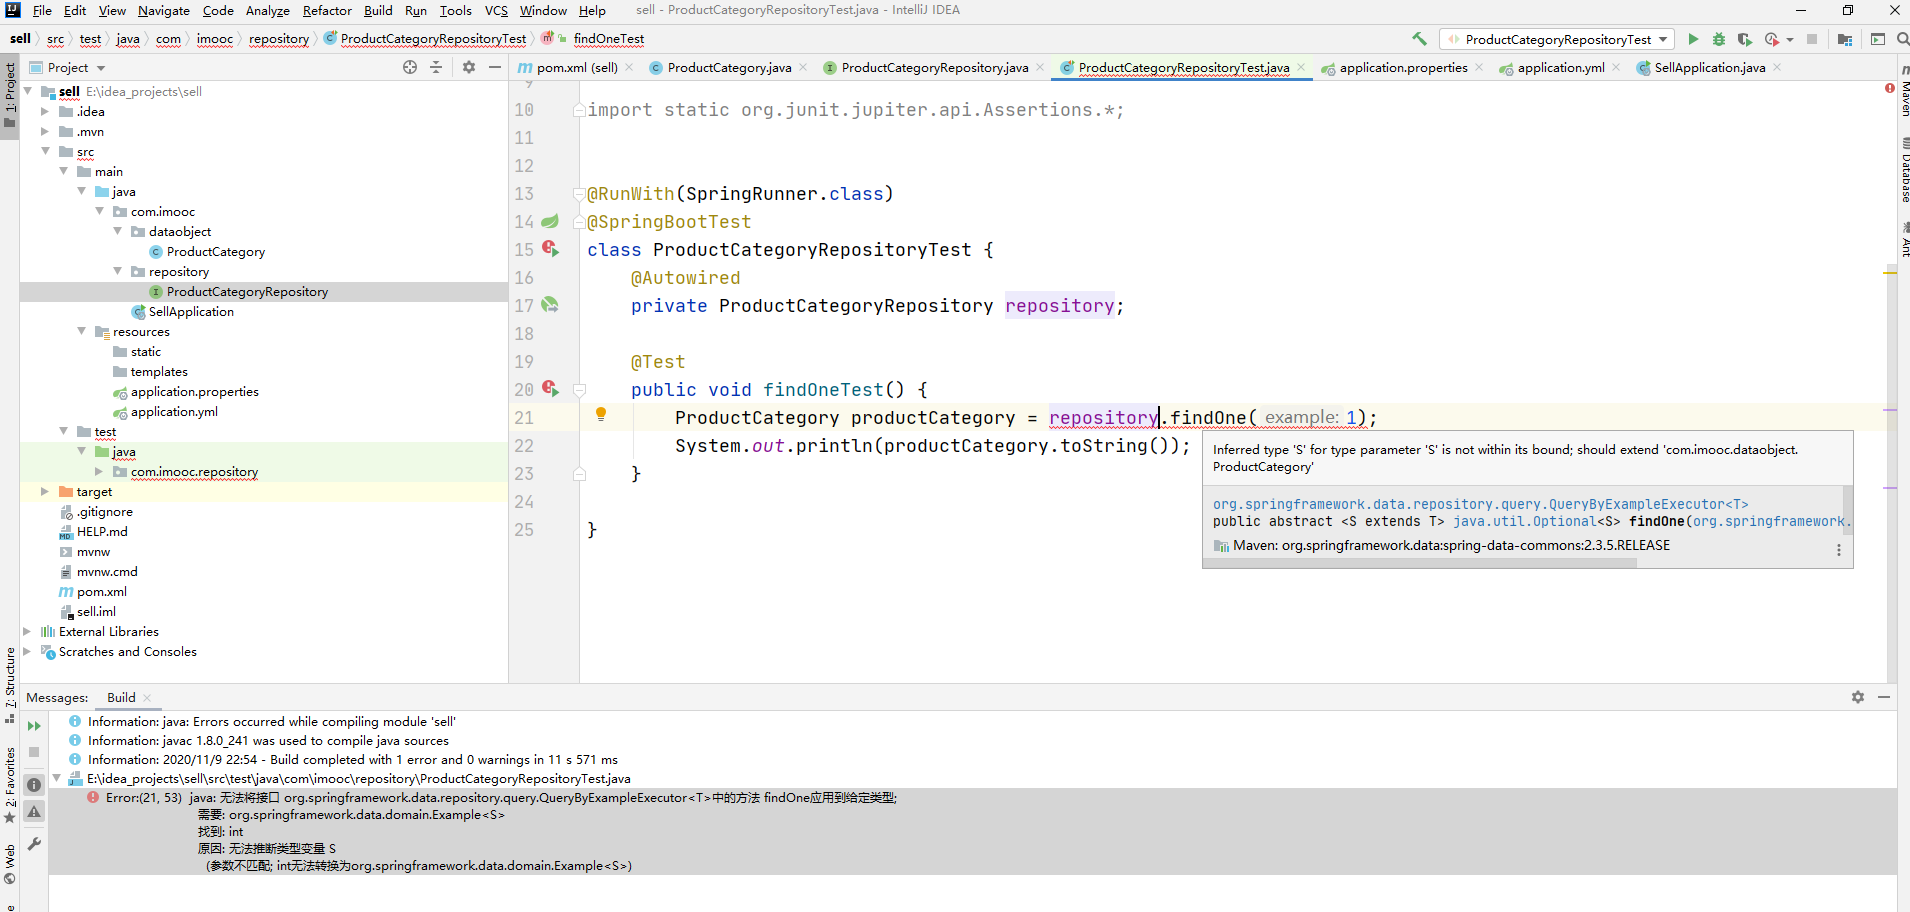The image size is (1910, 912).
Task: Select application.properties in the project tree
Action: point(194,391)
